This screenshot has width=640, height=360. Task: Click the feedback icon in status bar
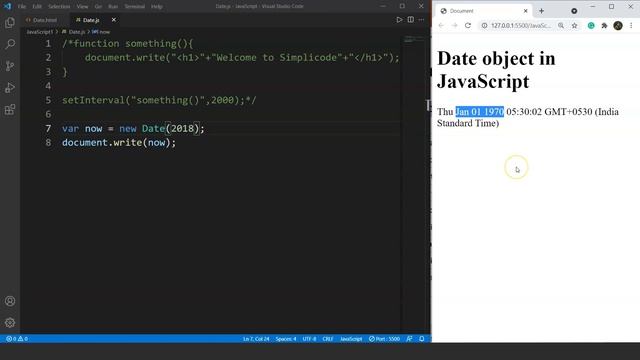[x=409, y=339]
